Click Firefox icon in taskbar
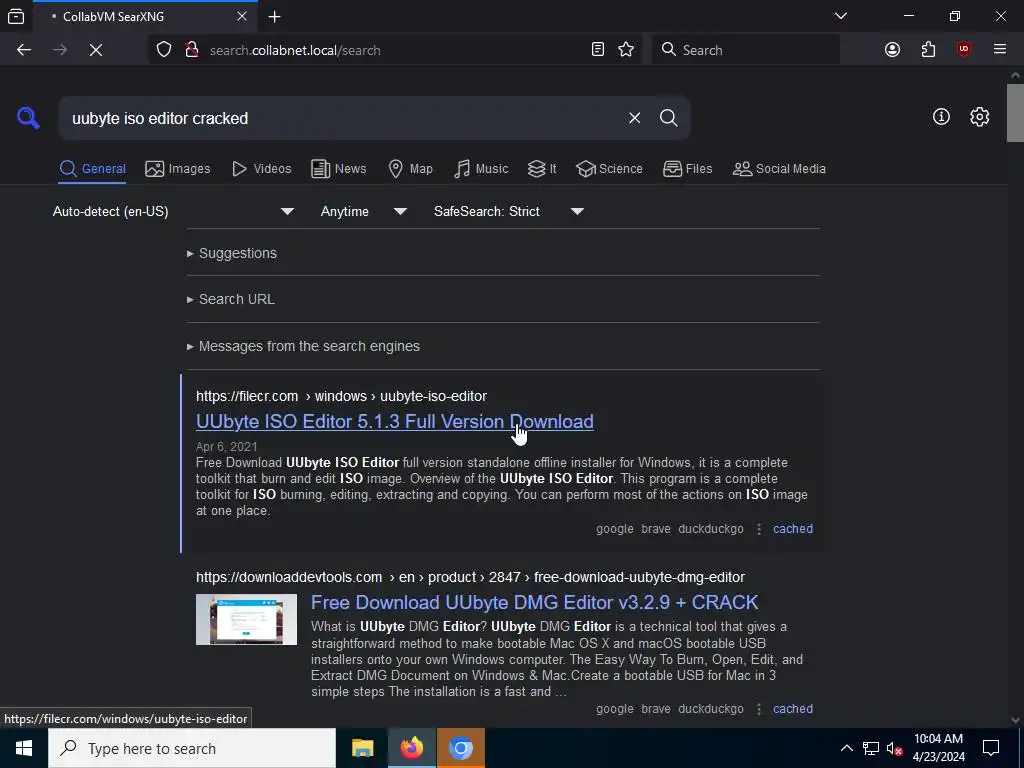 coord(411,748)
